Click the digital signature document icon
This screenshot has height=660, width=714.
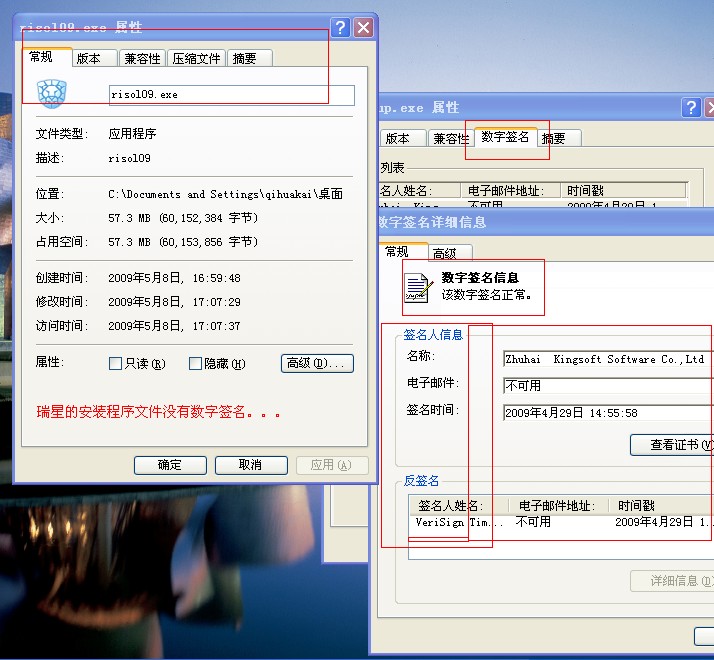pos(418,288)
